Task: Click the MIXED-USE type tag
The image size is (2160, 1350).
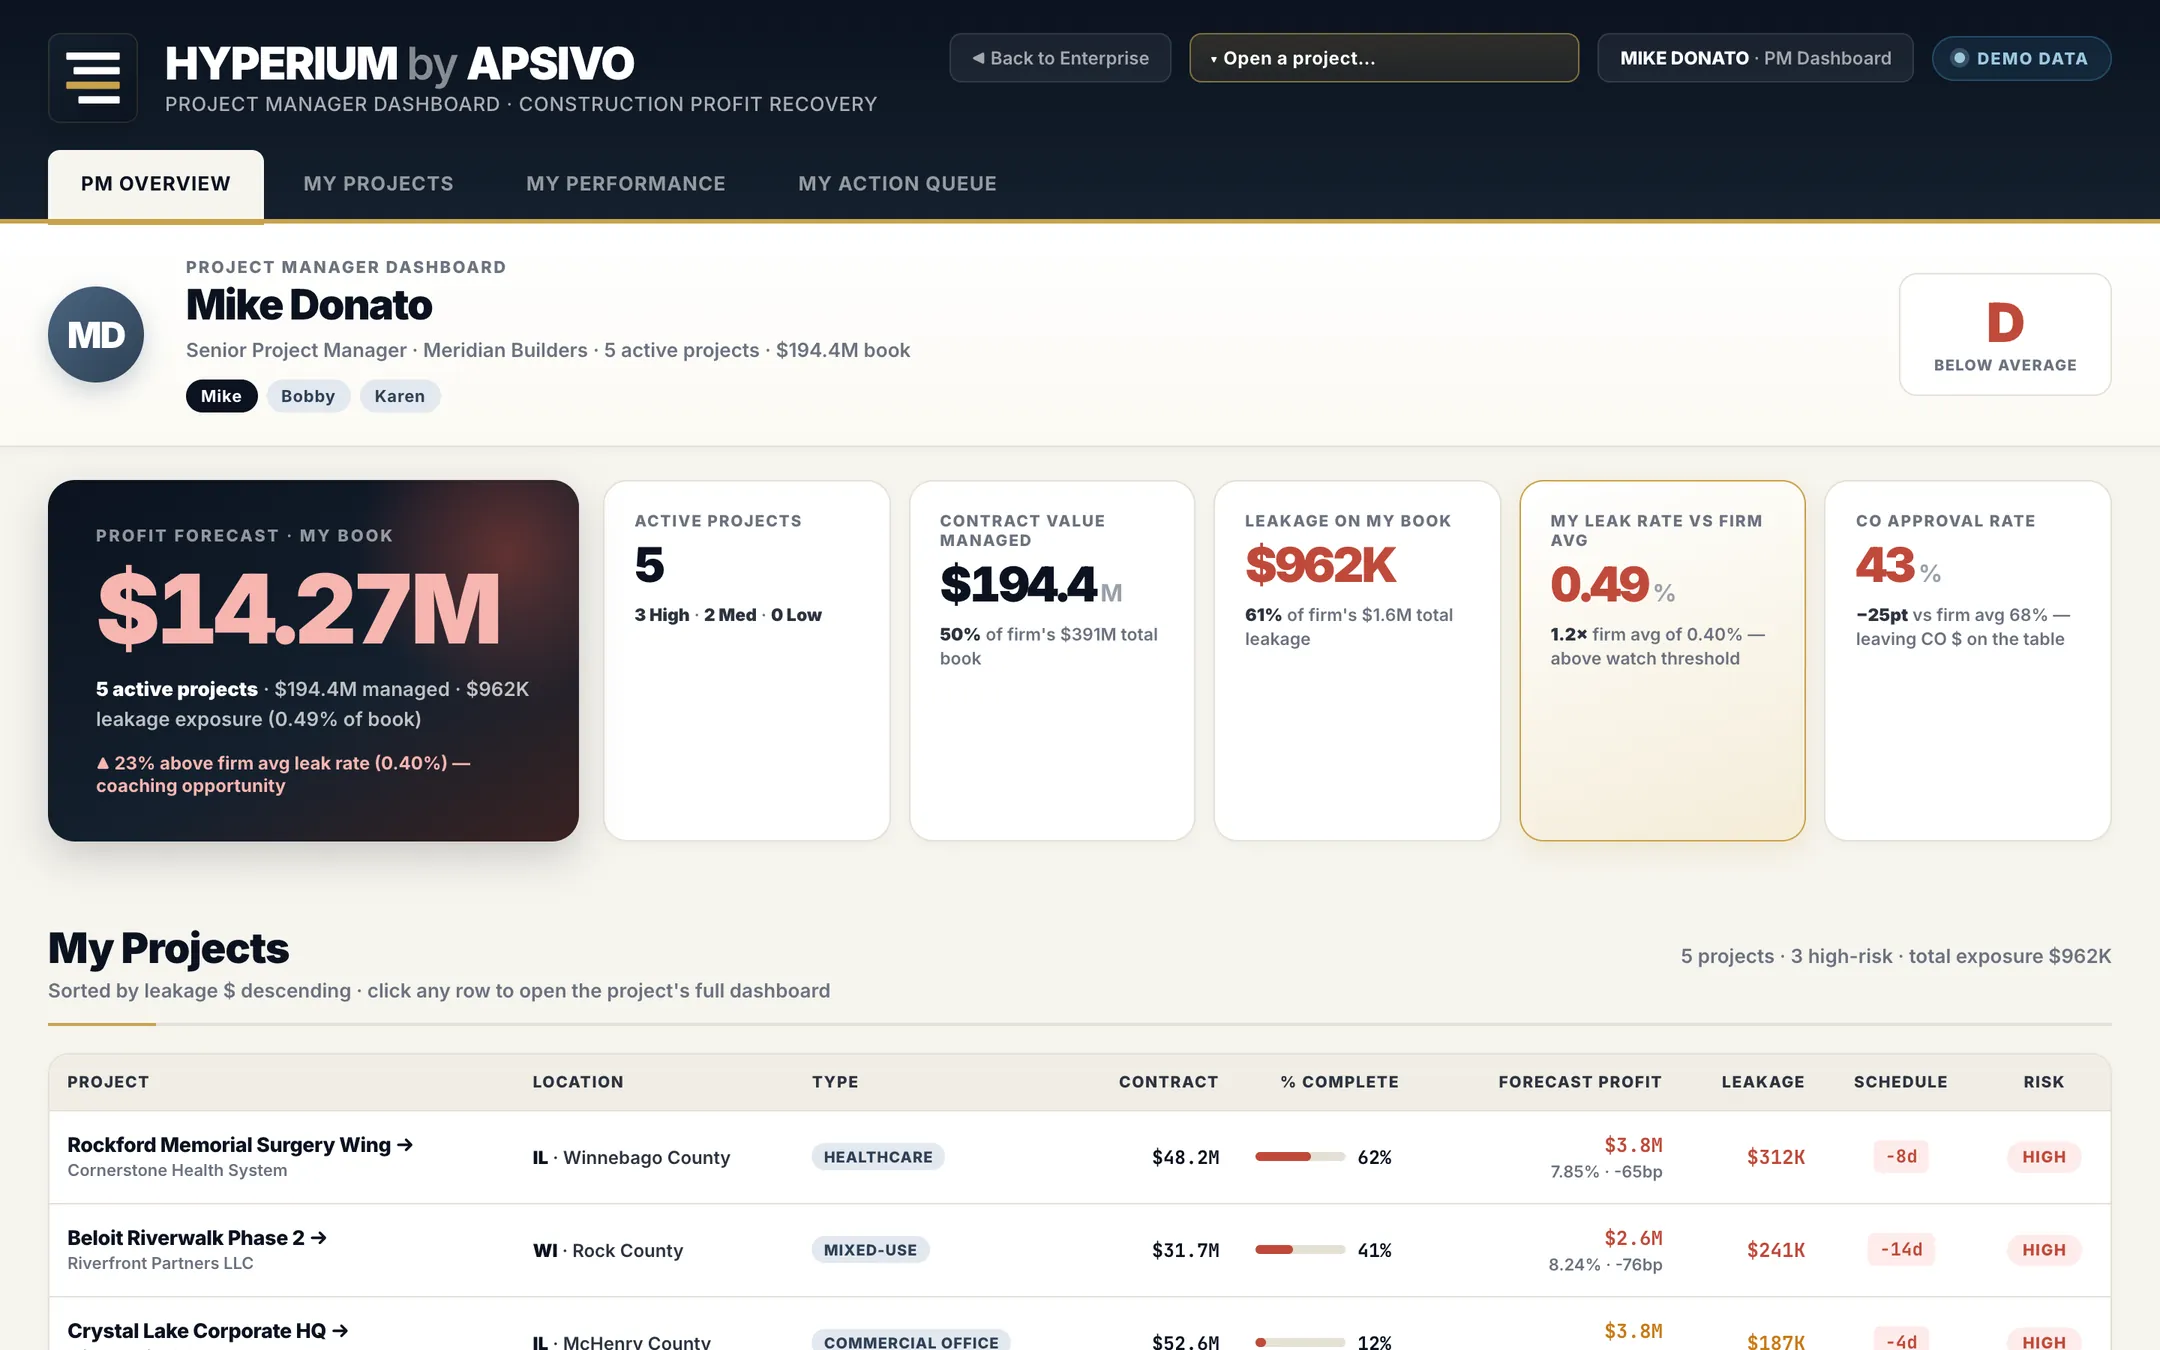Action: (x=870, y=1250)
